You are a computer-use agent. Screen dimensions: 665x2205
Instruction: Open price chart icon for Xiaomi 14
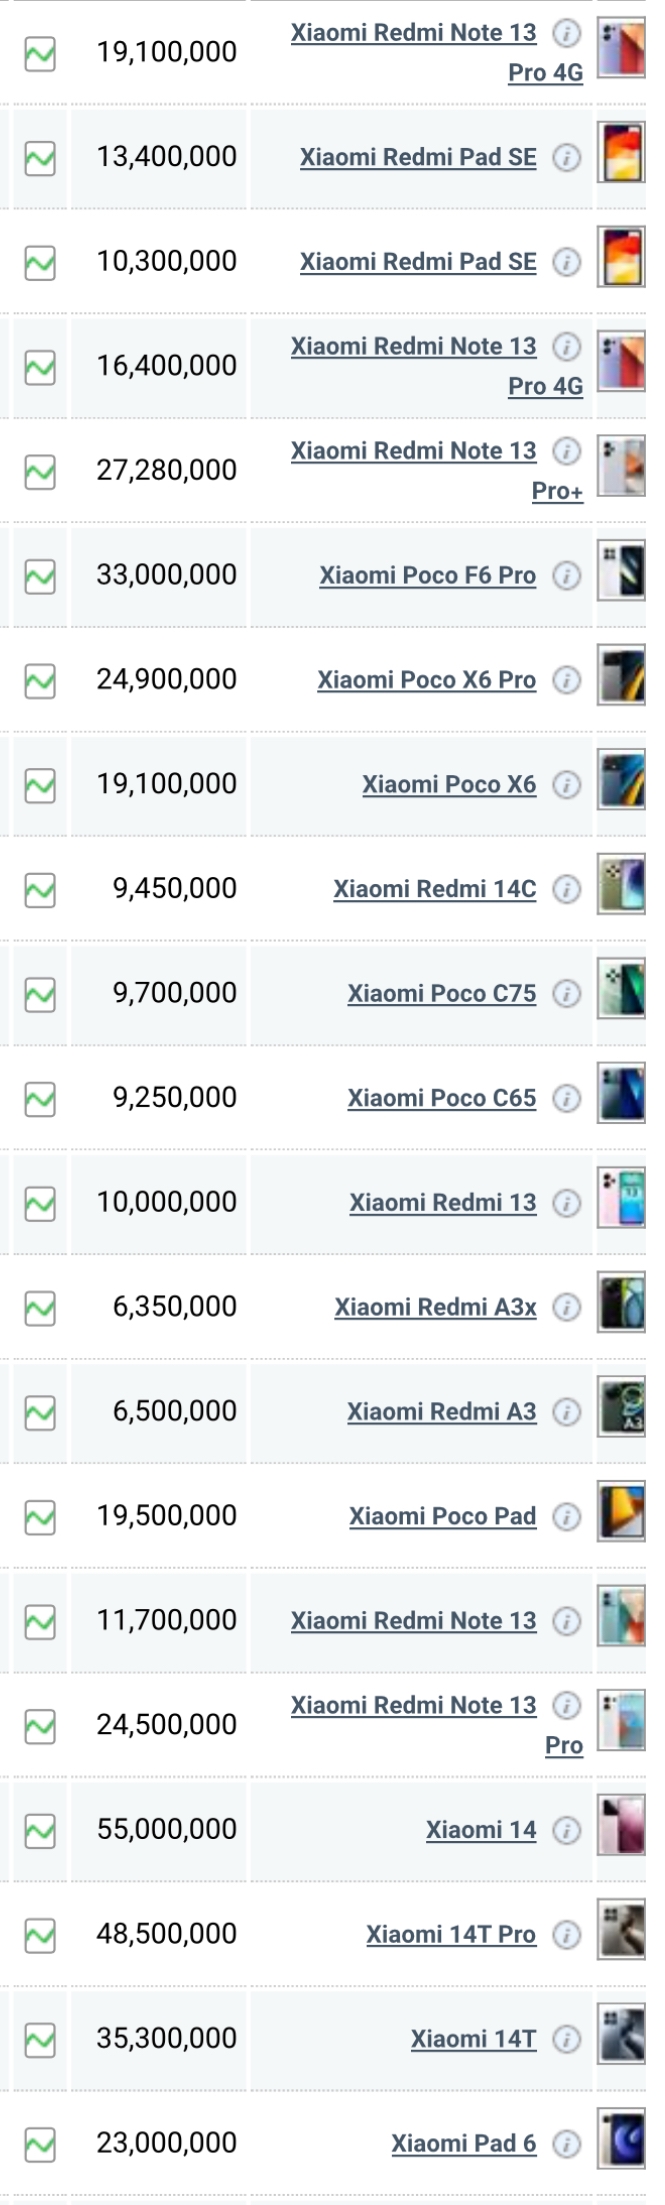click(x=40, y=1831)
